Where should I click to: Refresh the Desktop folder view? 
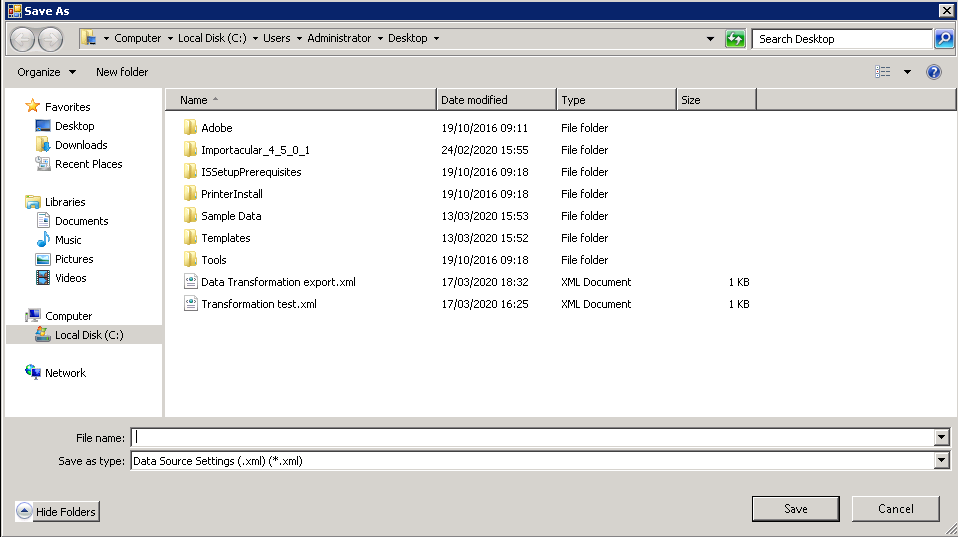[735, 38]
